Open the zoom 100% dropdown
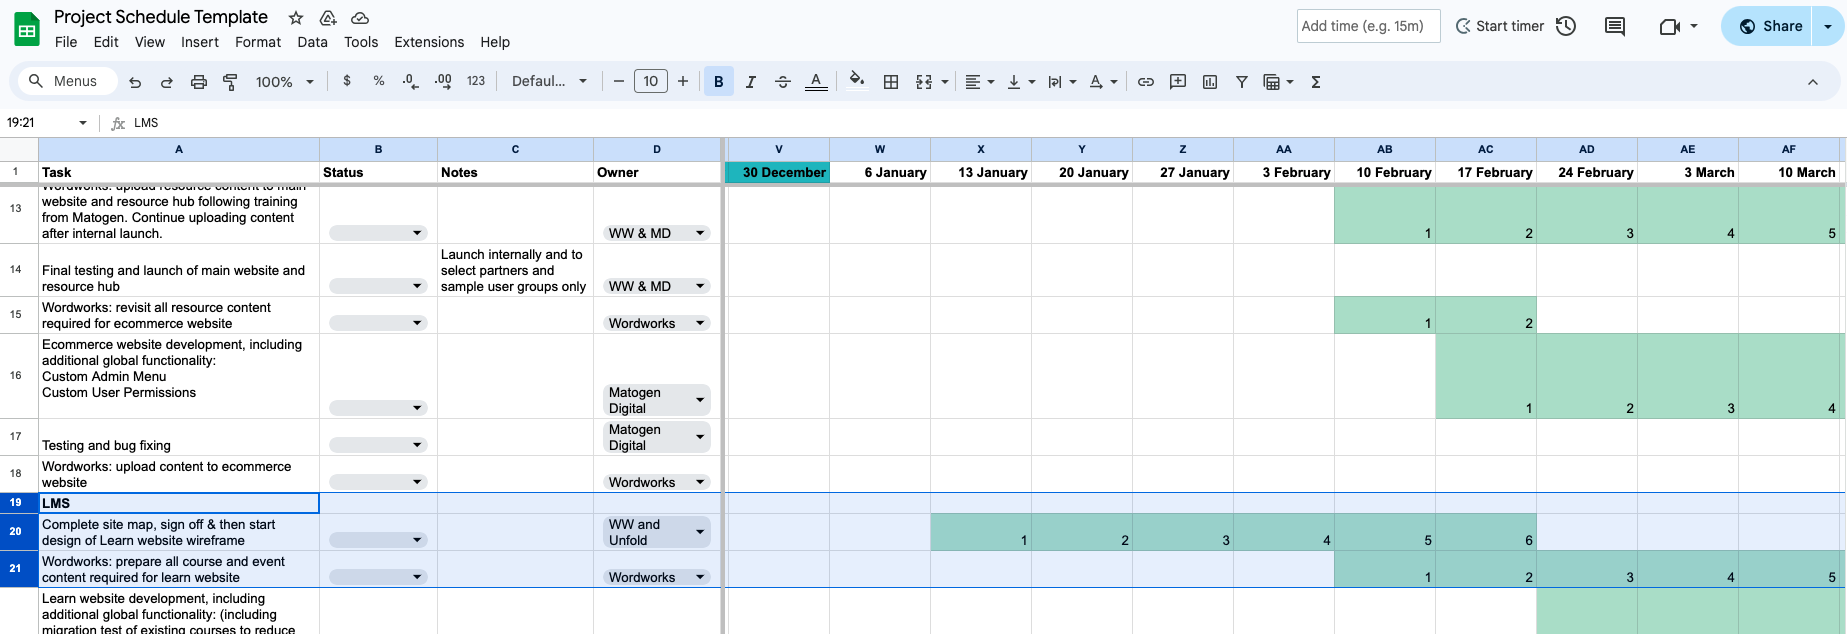 (x=284, y=82)
